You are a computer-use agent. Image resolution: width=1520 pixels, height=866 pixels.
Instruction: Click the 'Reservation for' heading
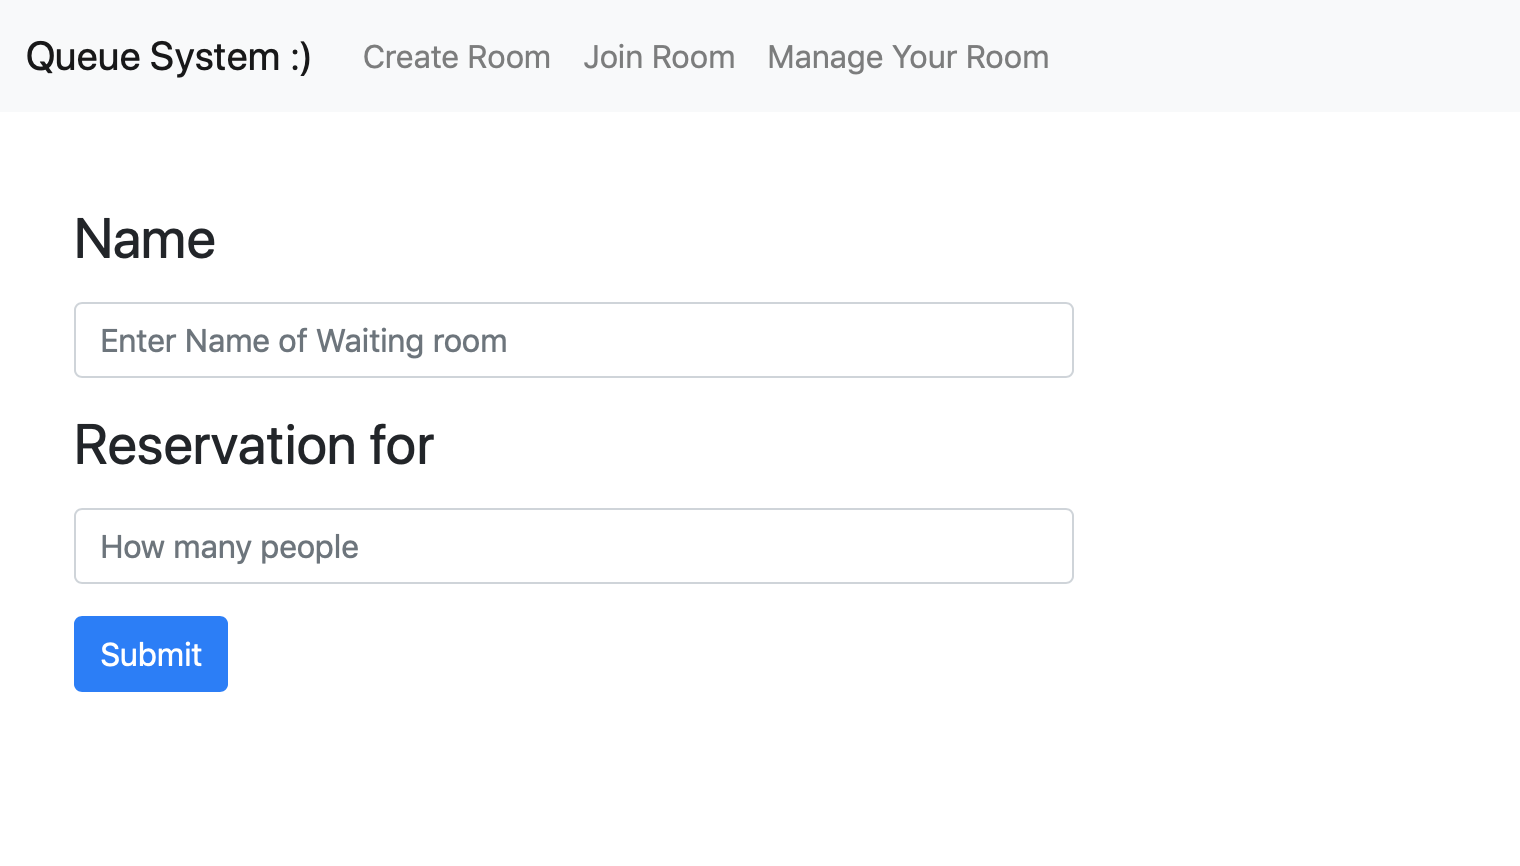click(253, 446)
